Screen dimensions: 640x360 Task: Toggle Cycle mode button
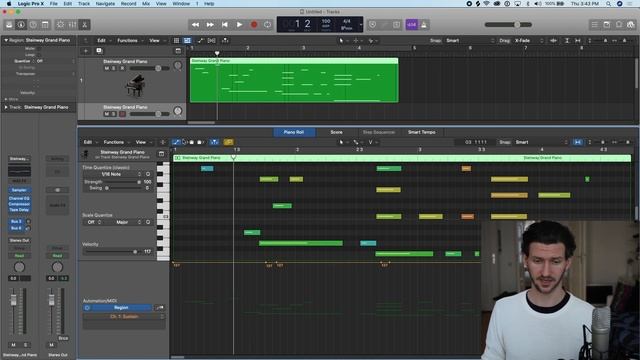click(x=267, y=25)
